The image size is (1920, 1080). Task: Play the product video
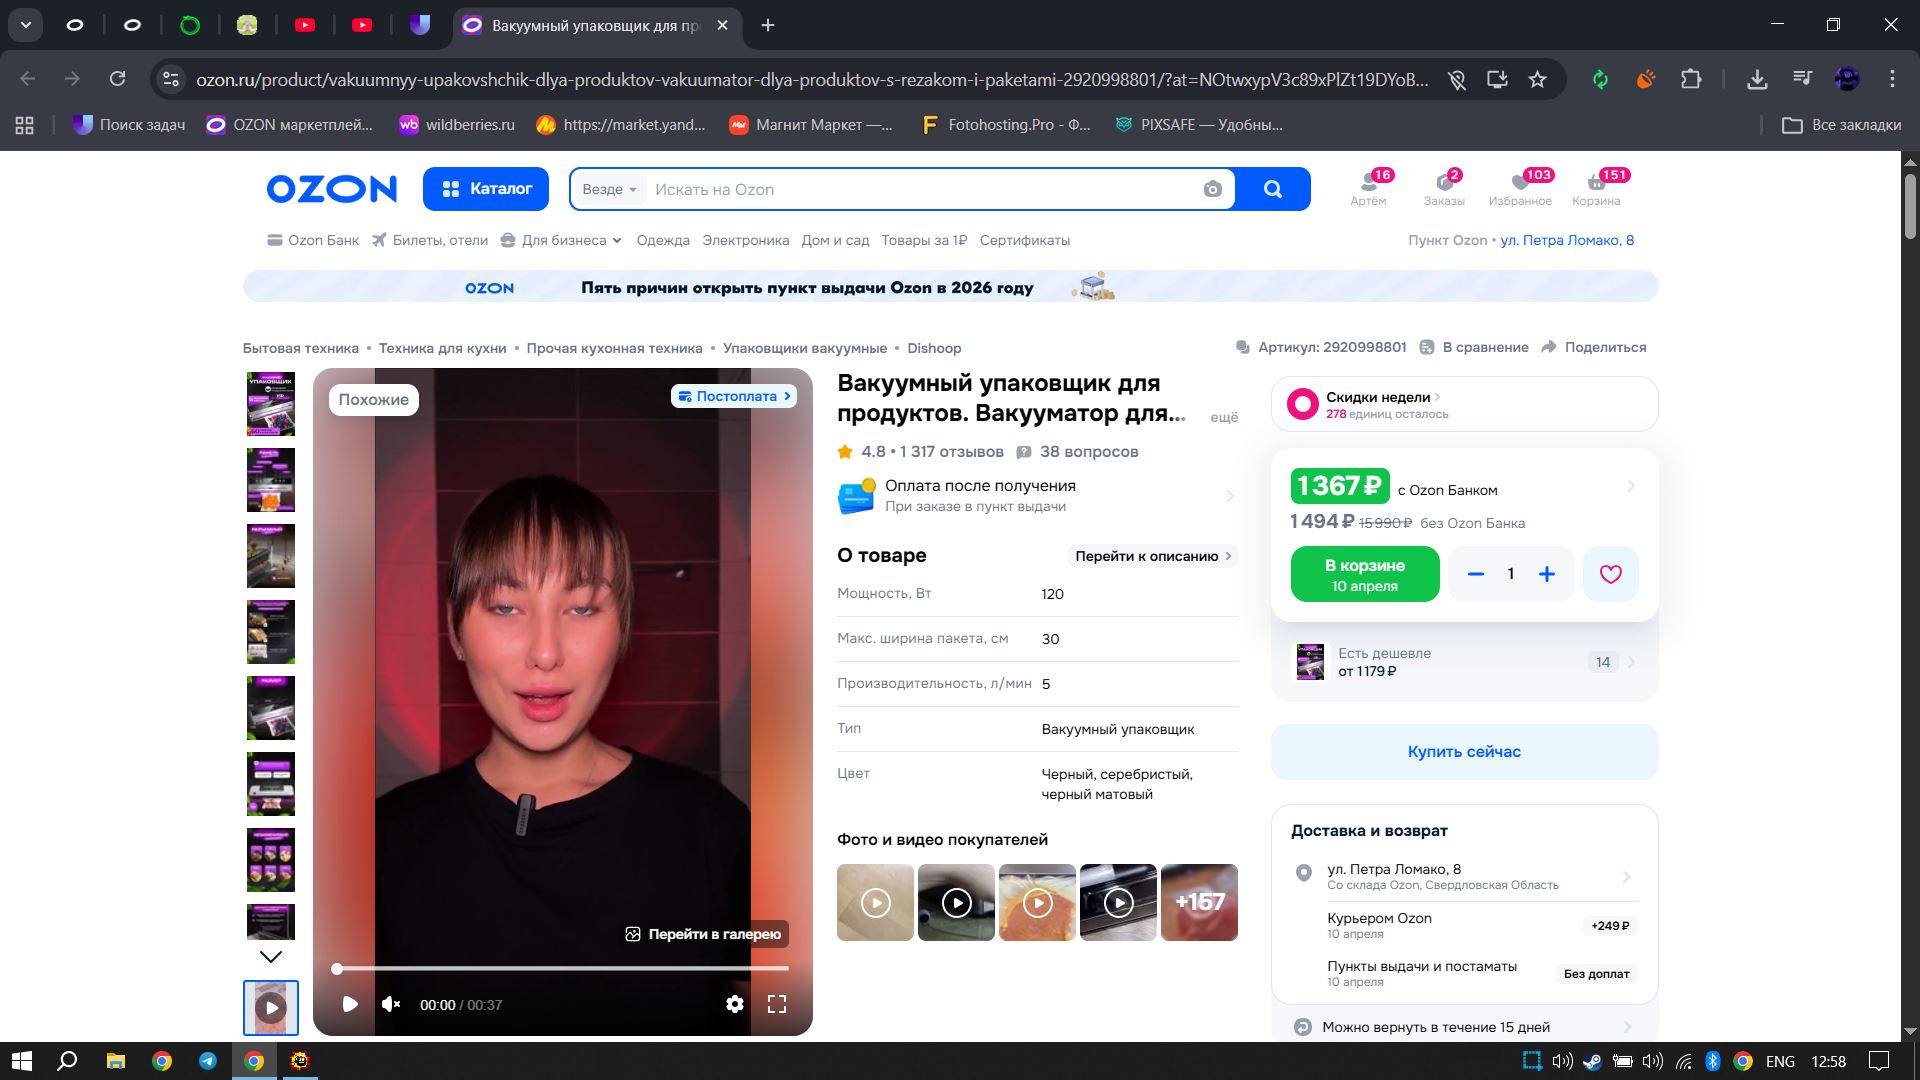(x=350, y=1004)
